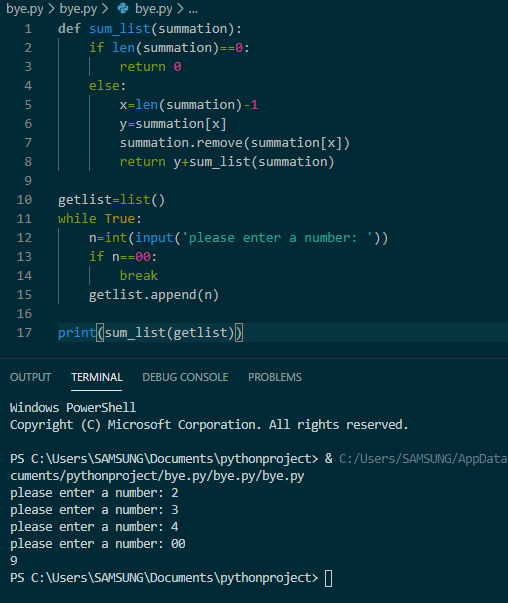
Task: Click the break statement on line 14
Action: [x=138, y=276]
